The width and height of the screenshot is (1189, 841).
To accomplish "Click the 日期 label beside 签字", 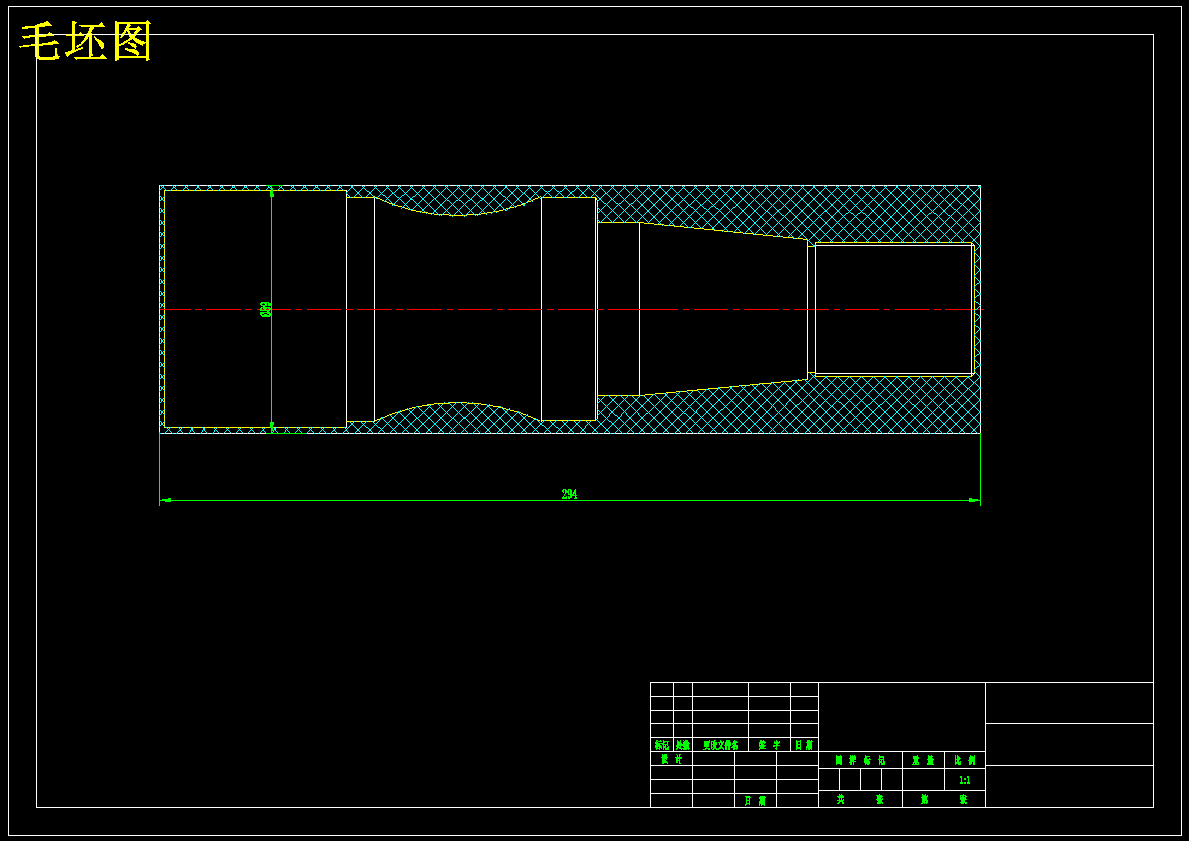I will pyautogui.click(x=805, y=745).
